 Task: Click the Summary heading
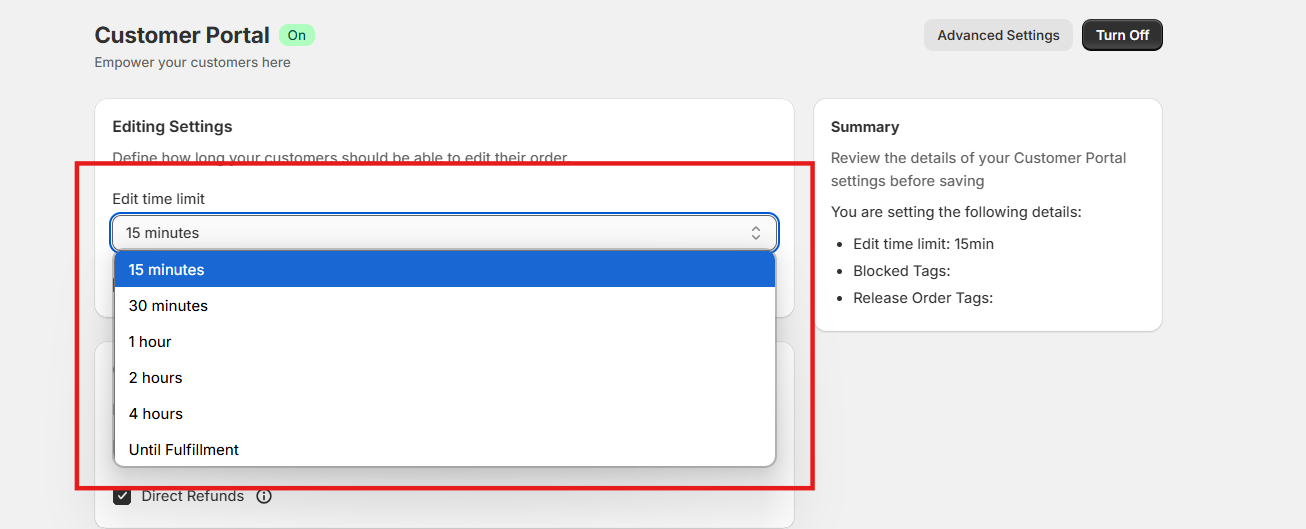(x=865, y=127)
